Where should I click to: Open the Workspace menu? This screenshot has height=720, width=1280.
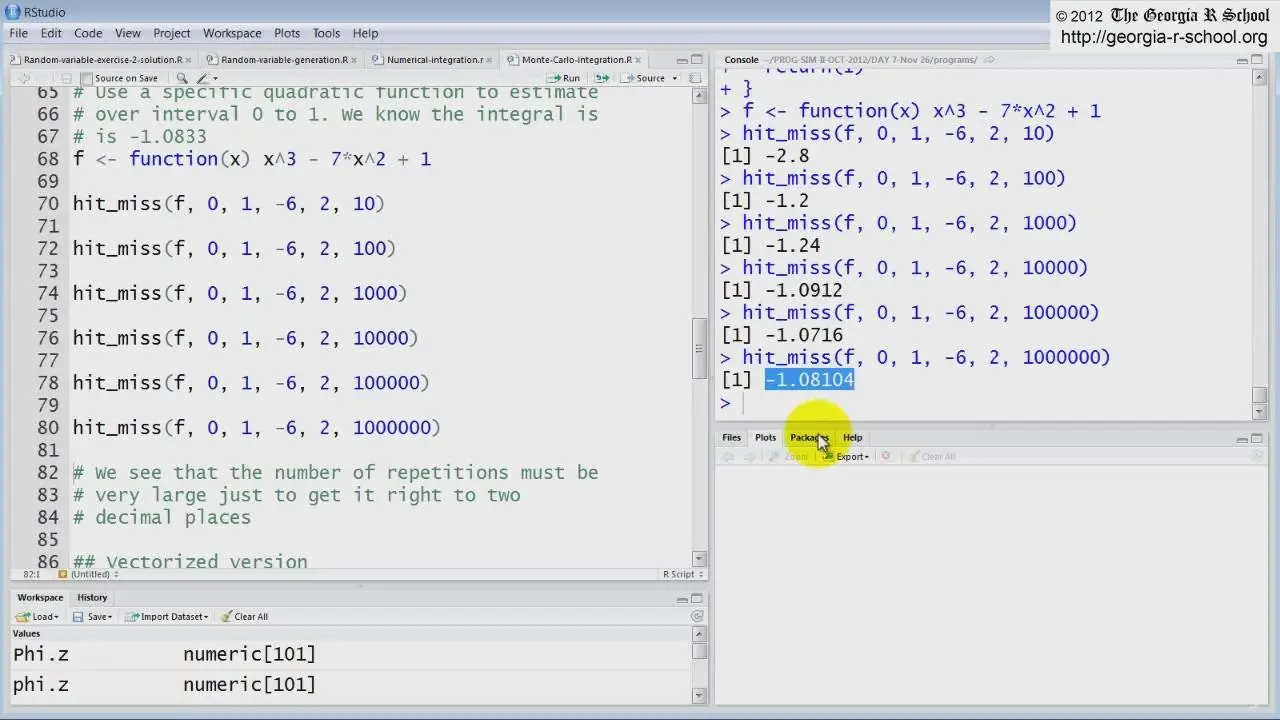point(232,33)
